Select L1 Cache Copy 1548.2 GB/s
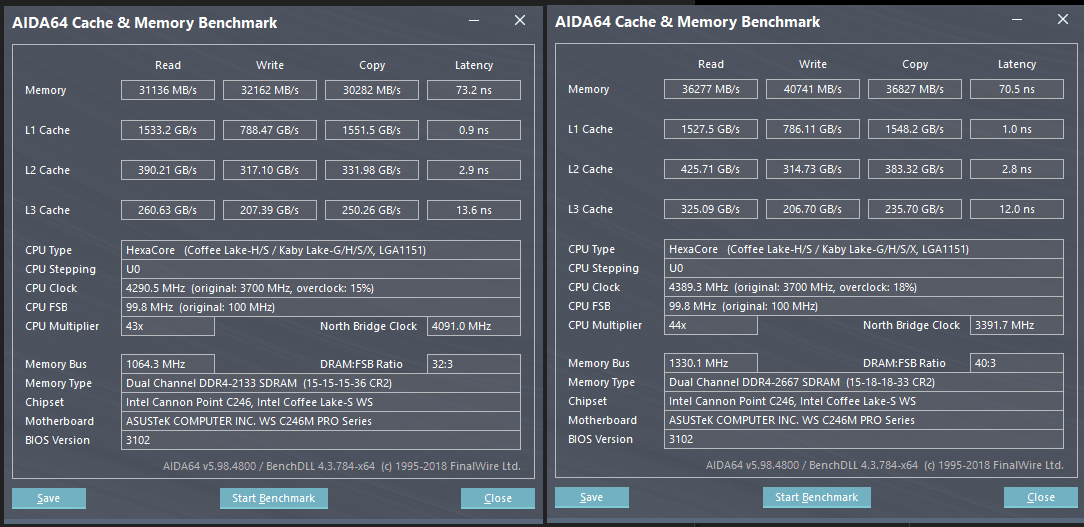The width and height of the screenshot is (1084, 527). (x=915, y=129)
